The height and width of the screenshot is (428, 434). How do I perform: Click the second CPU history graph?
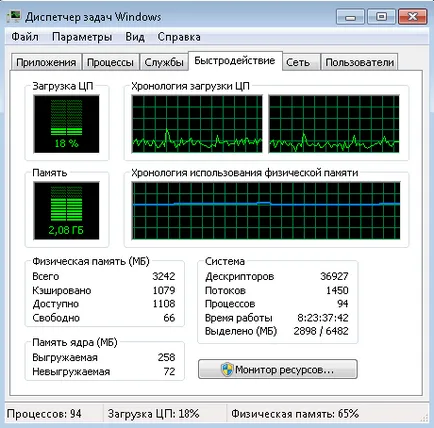[x=334, y=124]
